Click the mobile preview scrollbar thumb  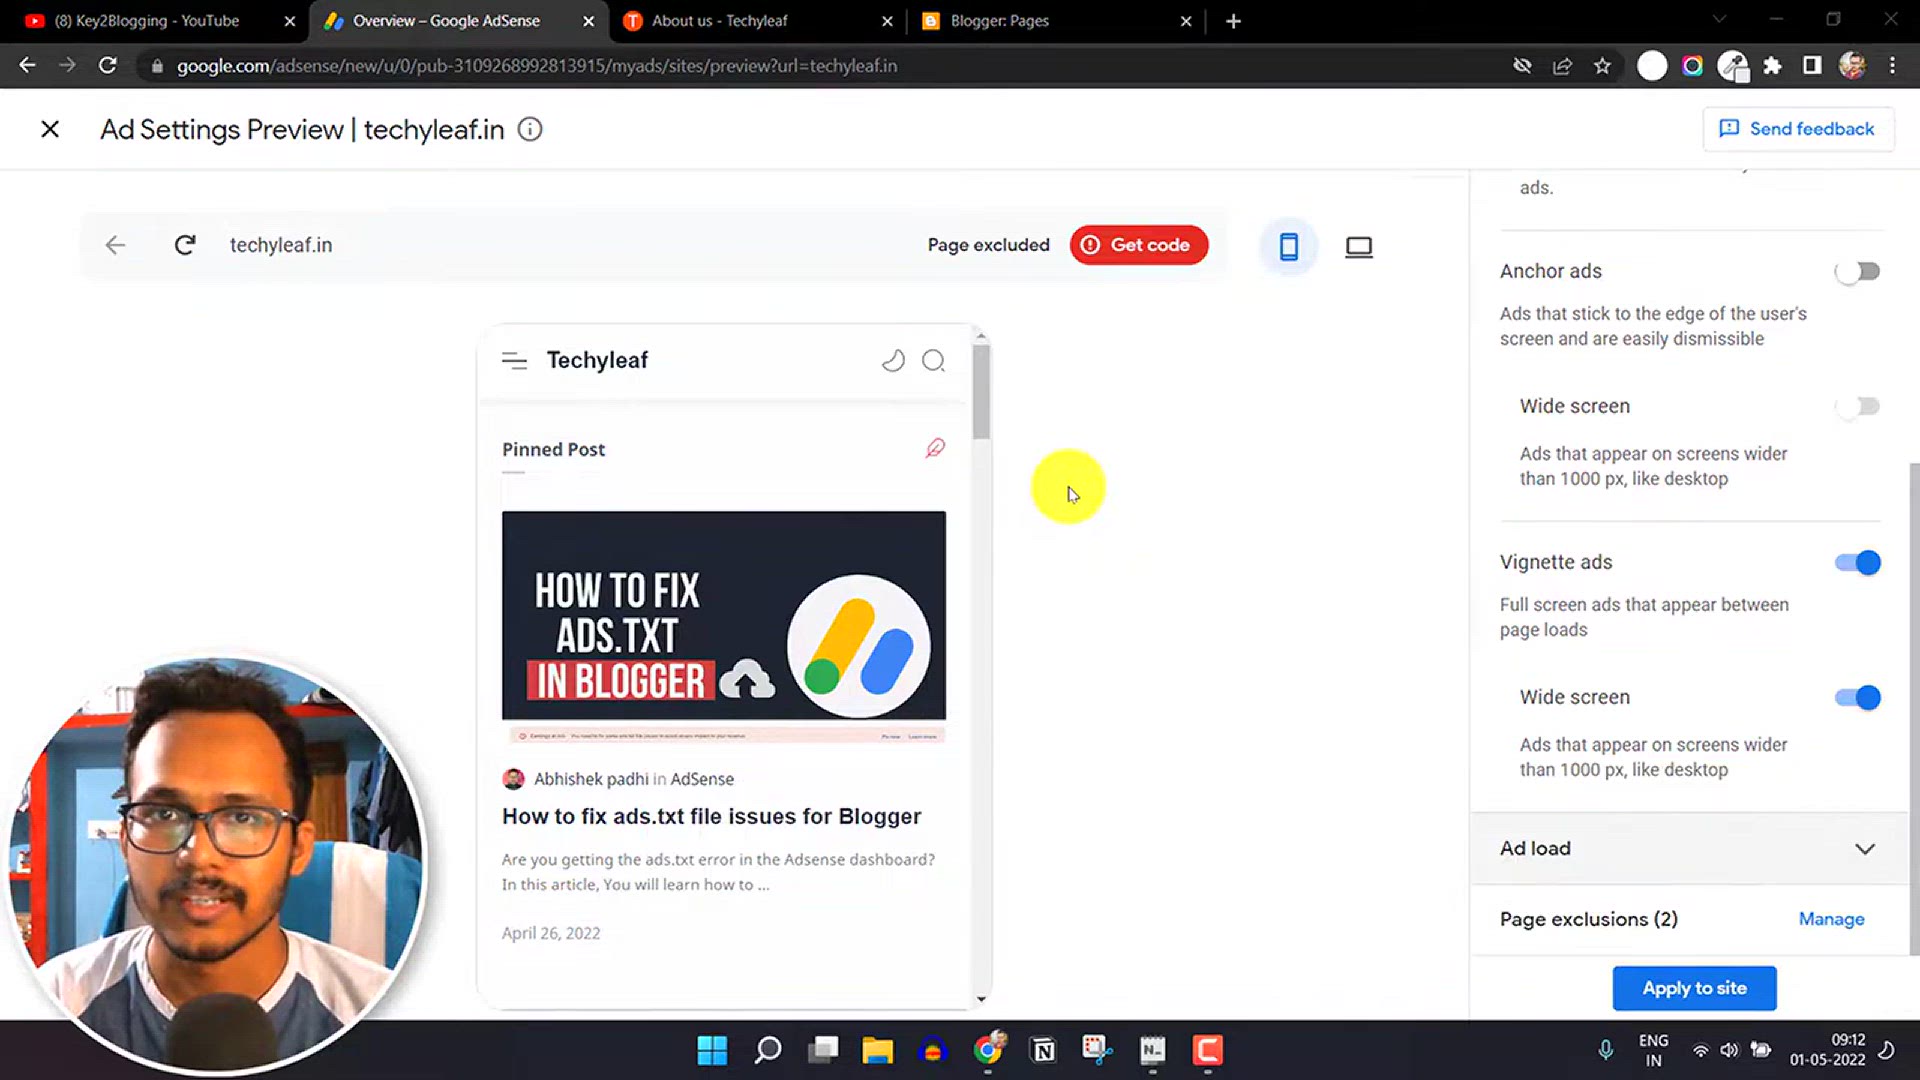coord(981,392)
